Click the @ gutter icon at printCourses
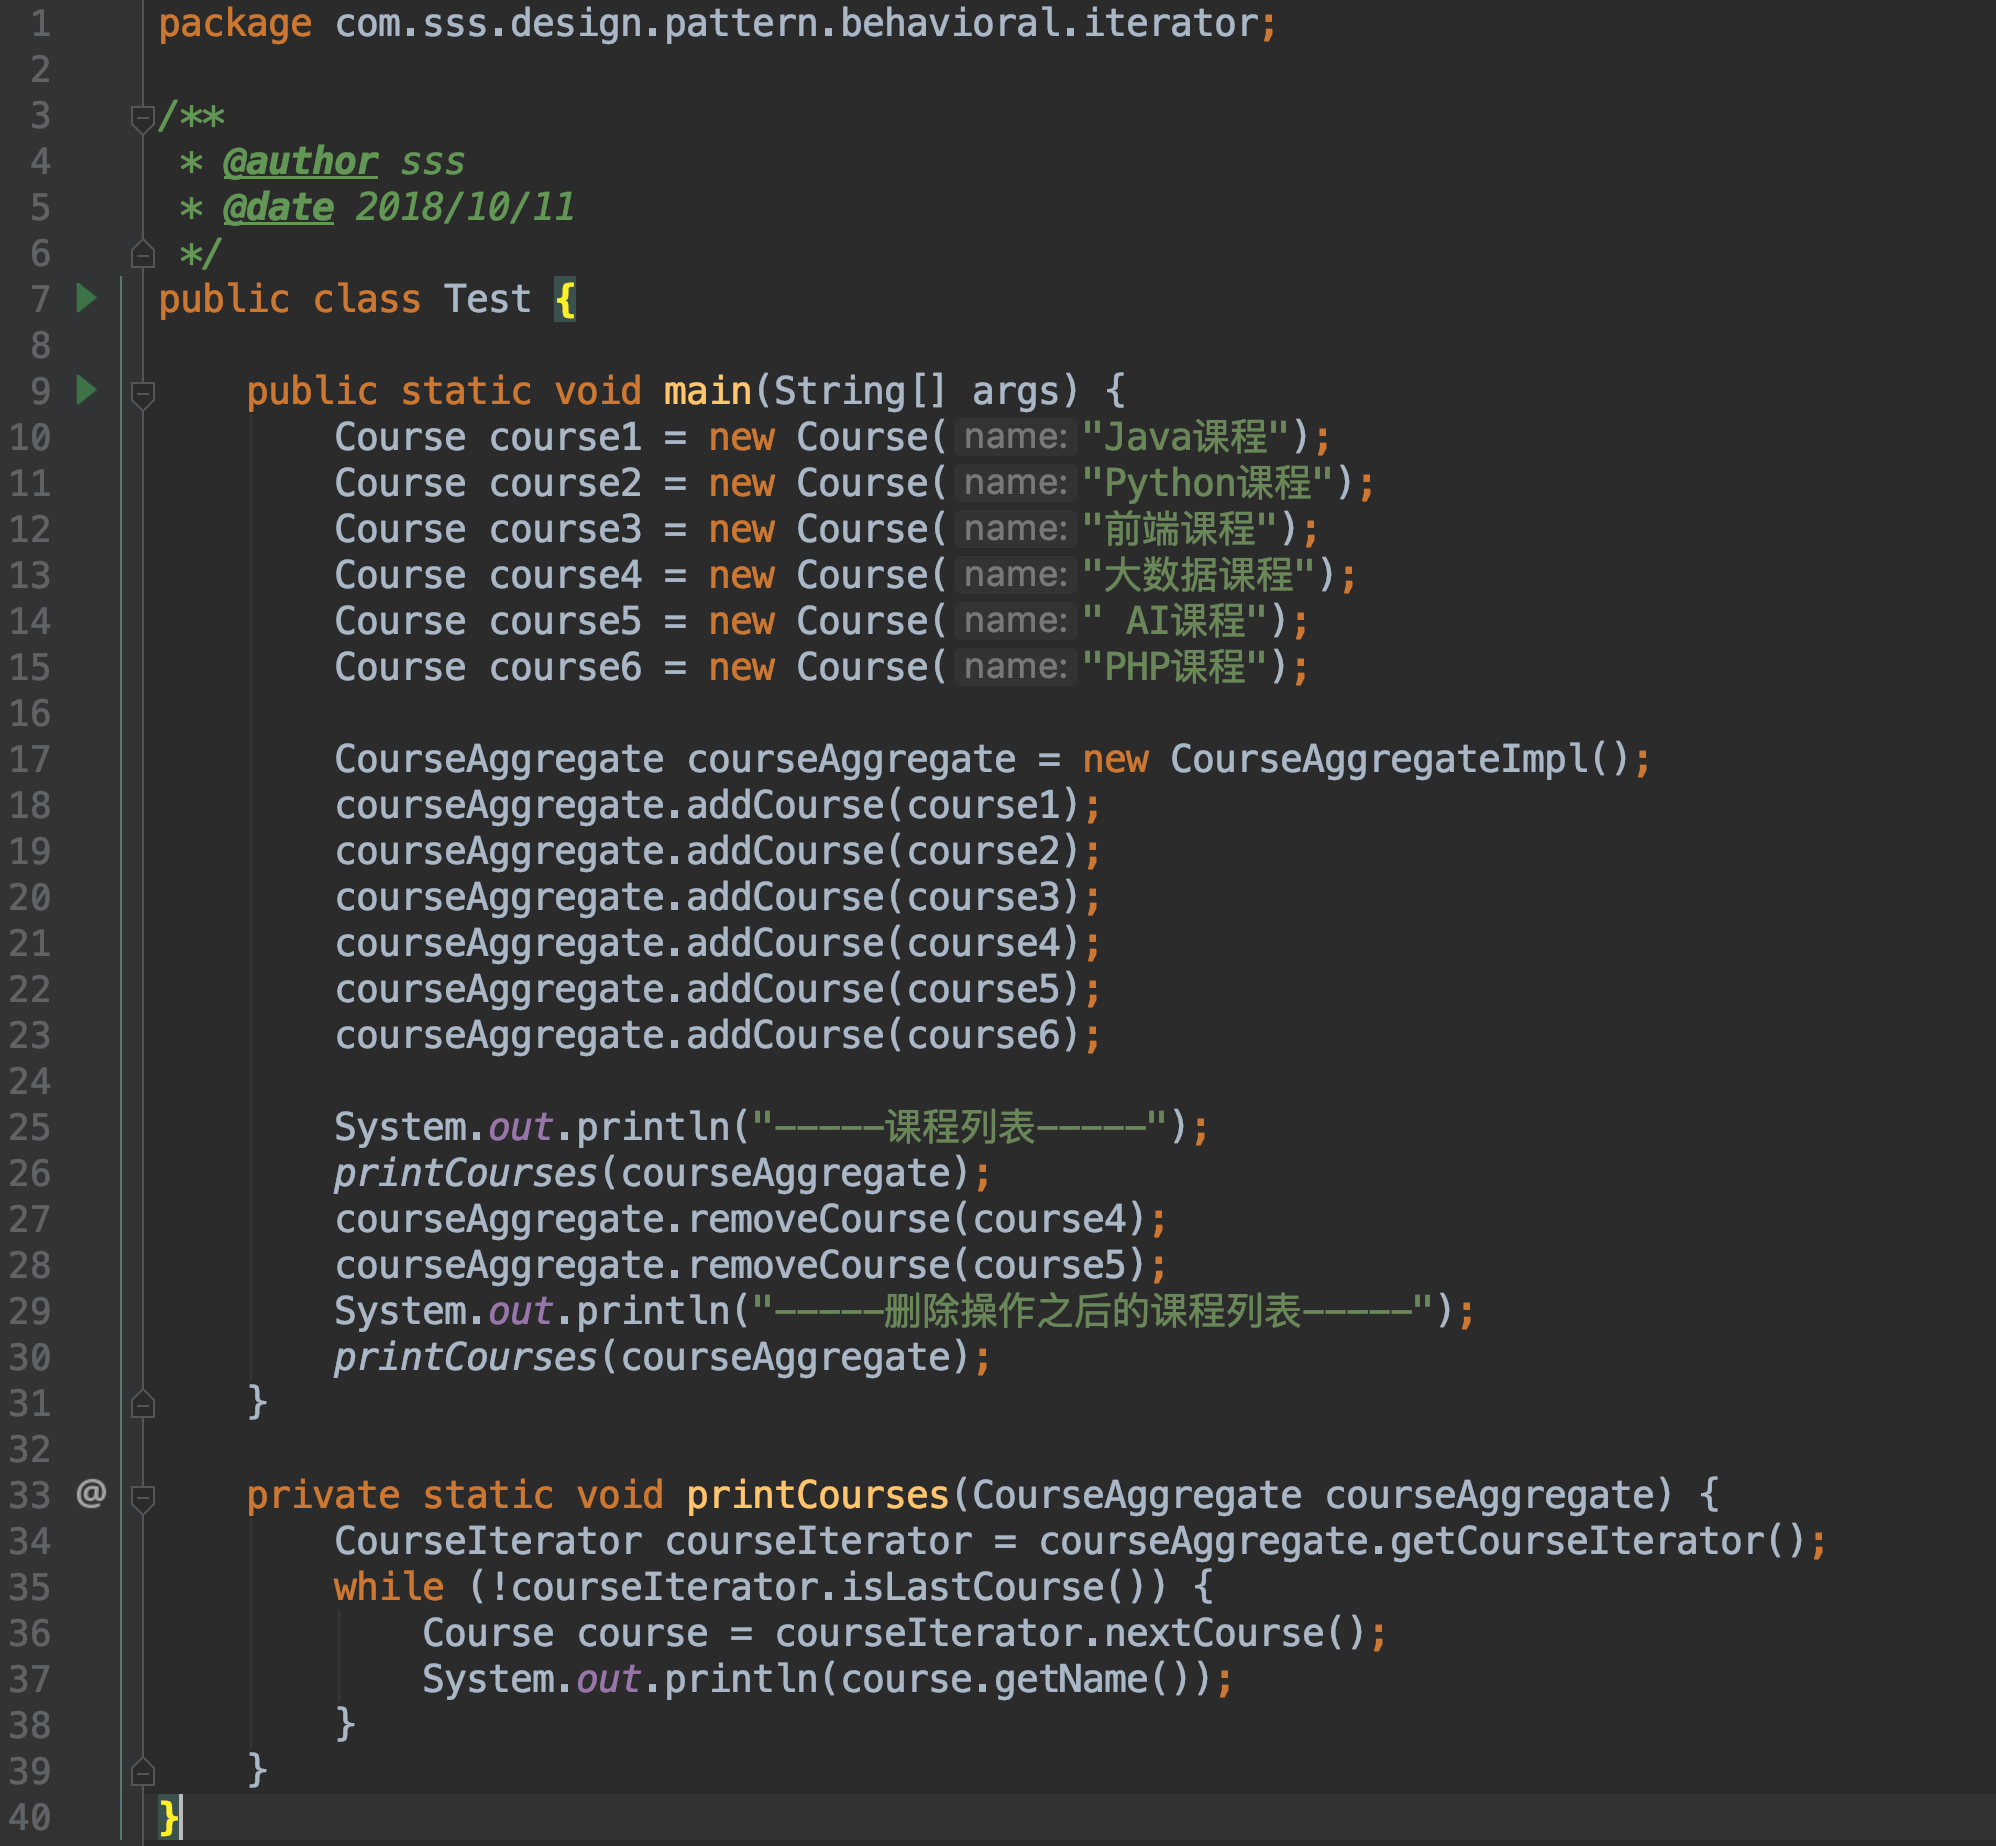Image resolution: width=1996 pixels, height=1846 pixels. coord(91,1494)
